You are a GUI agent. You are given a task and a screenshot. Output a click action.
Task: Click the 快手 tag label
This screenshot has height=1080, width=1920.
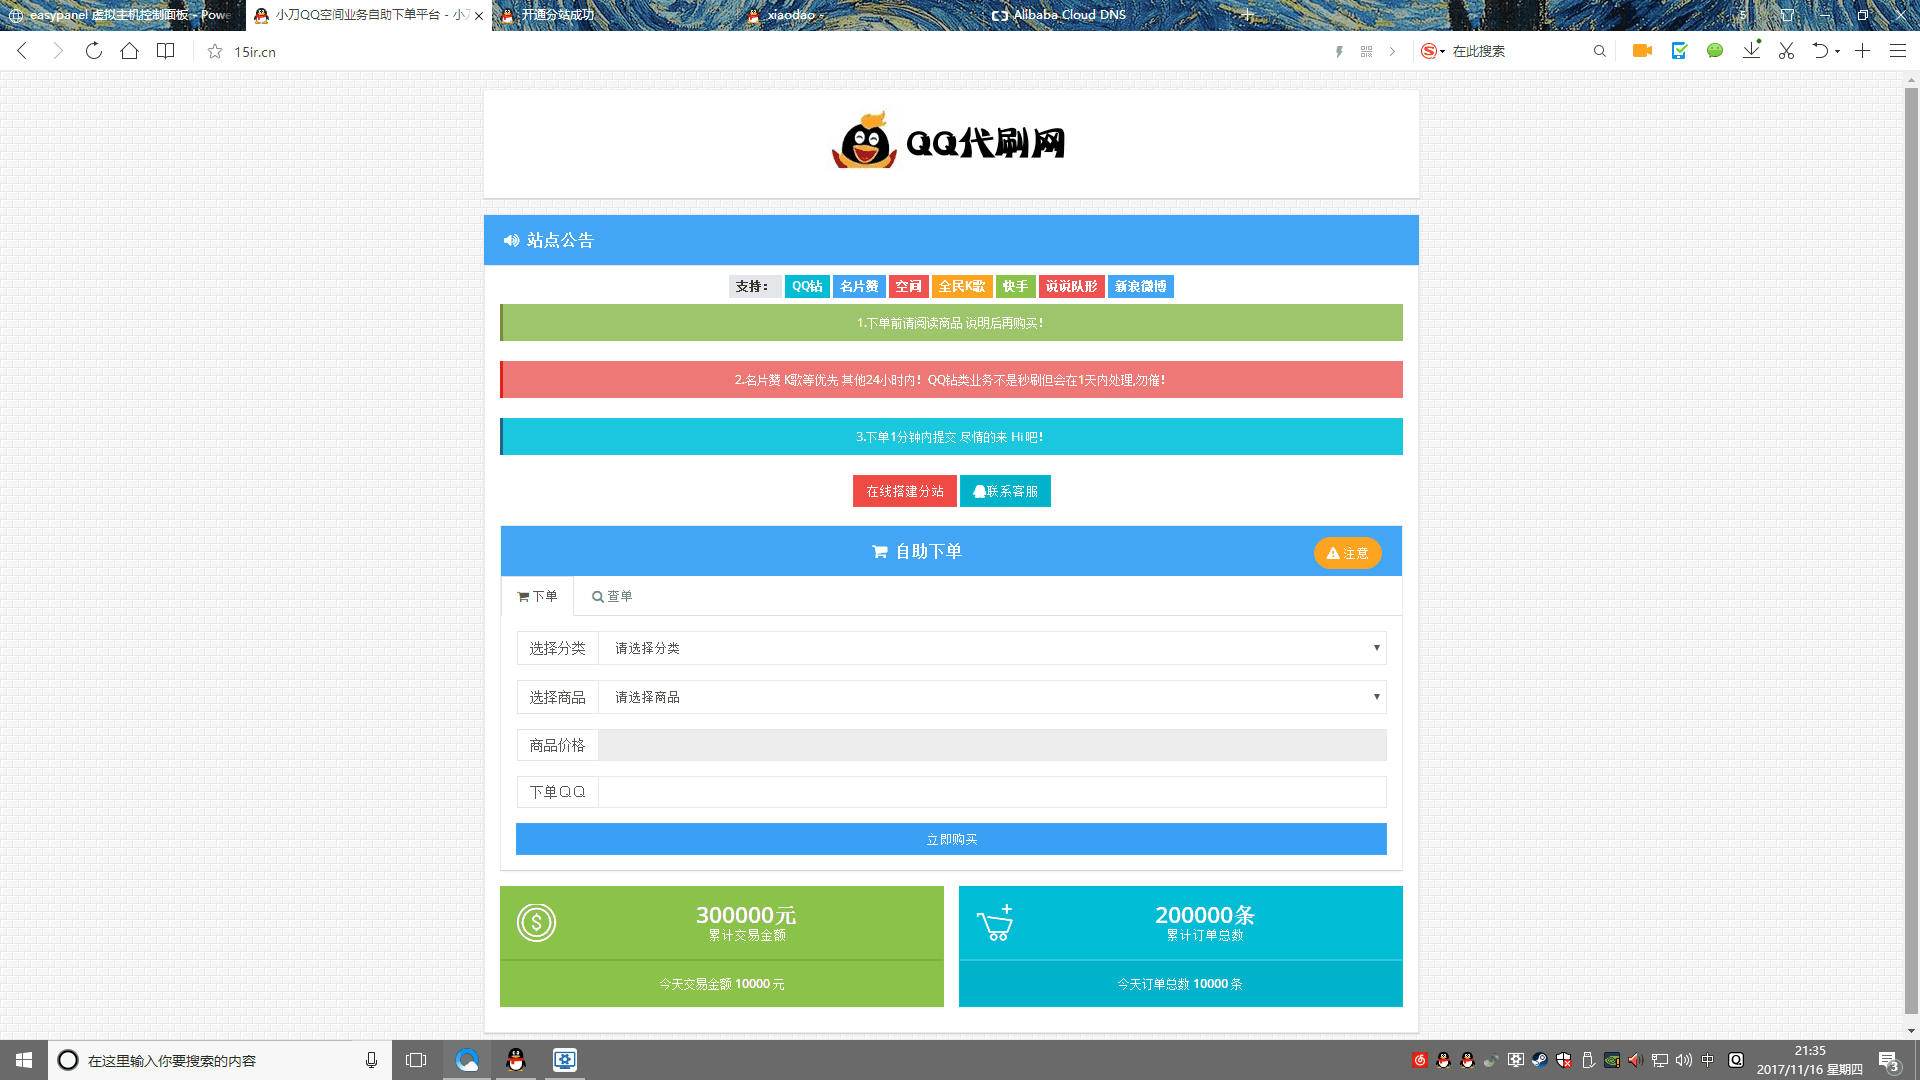click(1015, 286)
